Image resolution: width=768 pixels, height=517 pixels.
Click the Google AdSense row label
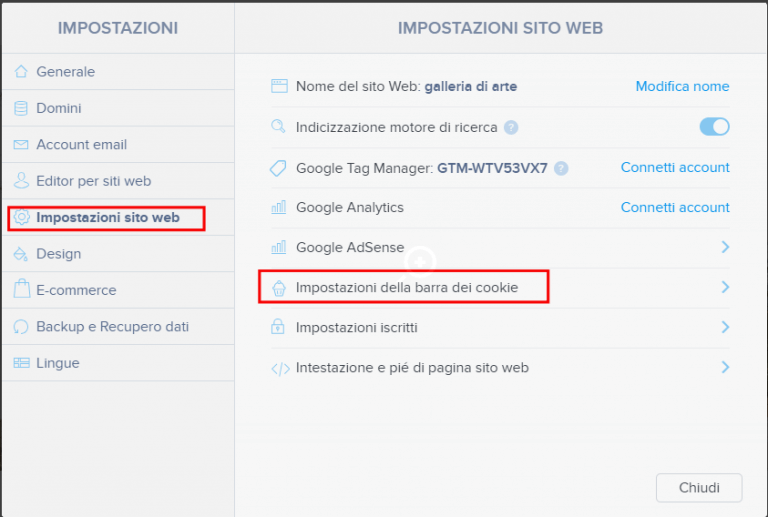(x=350, y=247)
